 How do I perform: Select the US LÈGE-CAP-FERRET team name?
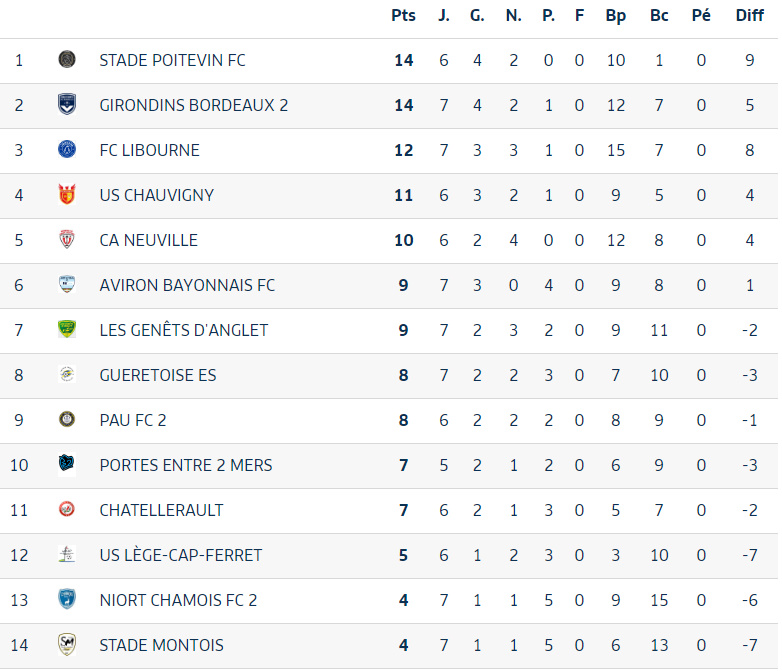click(181, 555)
